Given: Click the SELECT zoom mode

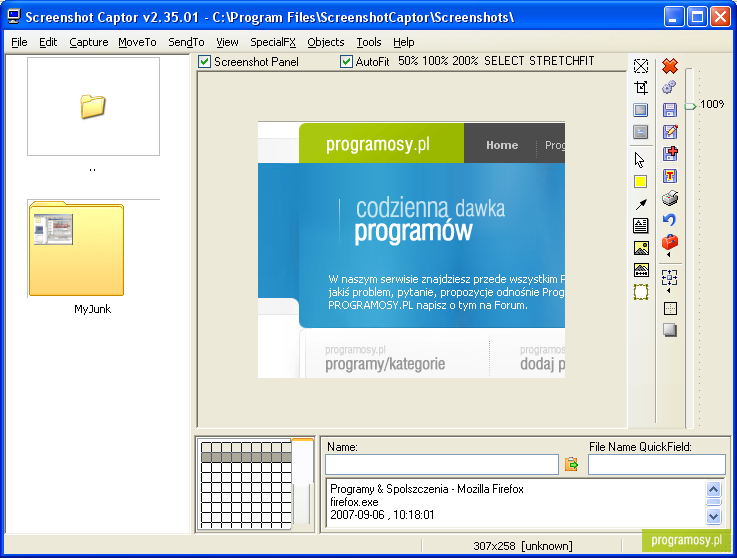Looking at the screenshot, I should [x=504, y=61].
